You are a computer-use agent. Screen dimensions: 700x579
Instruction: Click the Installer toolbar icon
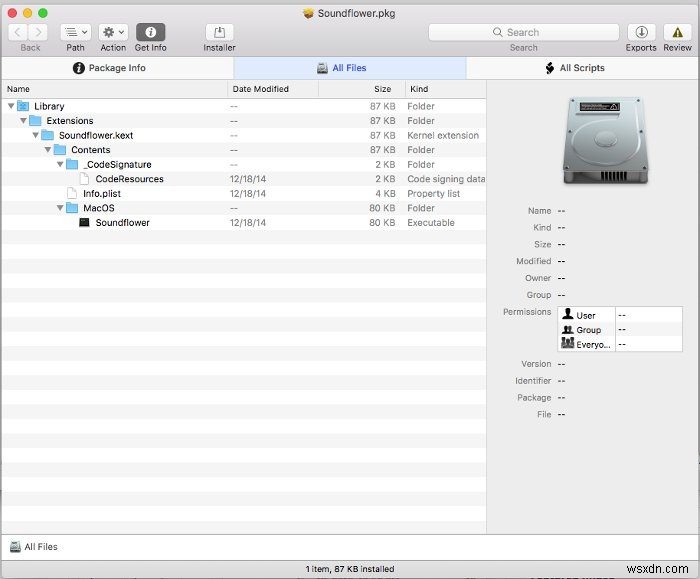219,32
